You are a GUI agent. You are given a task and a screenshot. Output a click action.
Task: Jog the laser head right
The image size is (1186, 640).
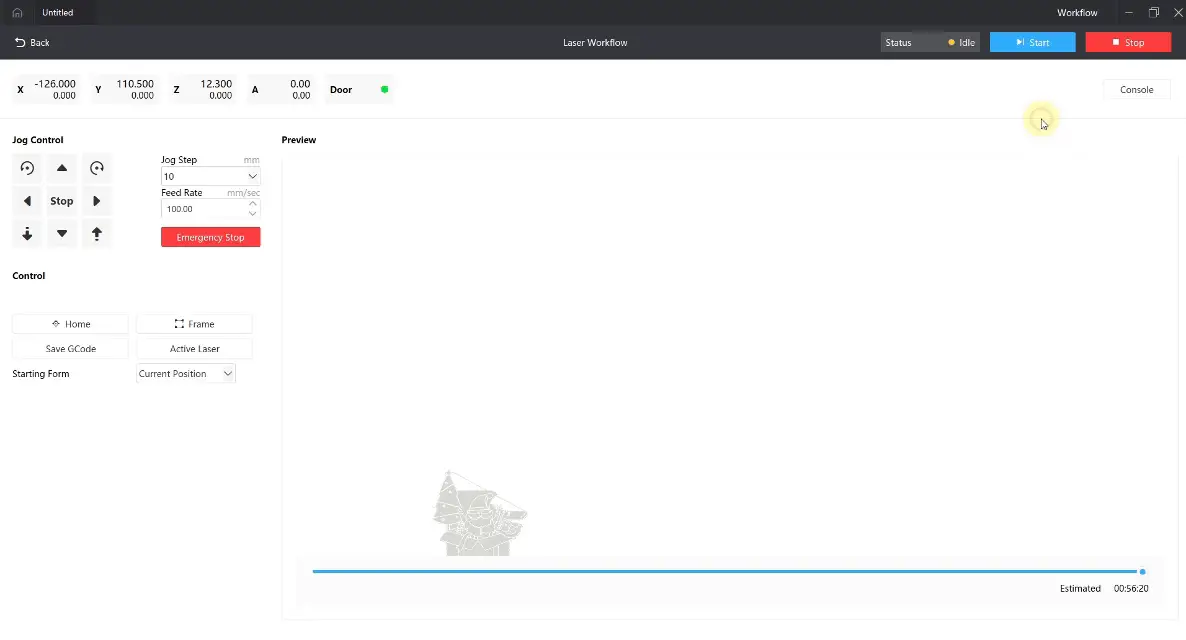click(97, 201)
